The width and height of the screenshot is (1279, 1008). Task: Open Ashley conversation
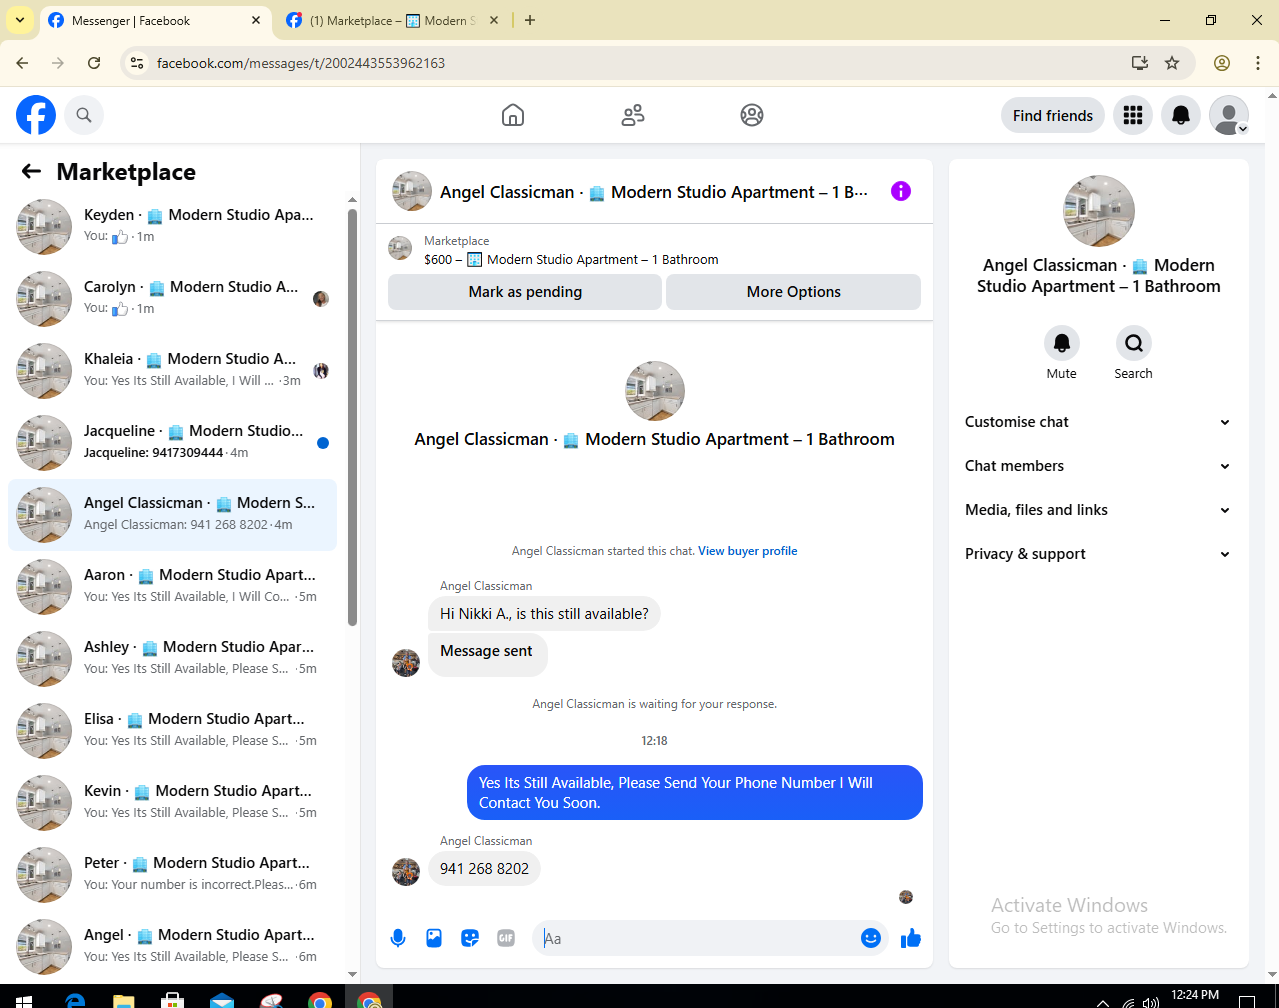tap(172, 659)
